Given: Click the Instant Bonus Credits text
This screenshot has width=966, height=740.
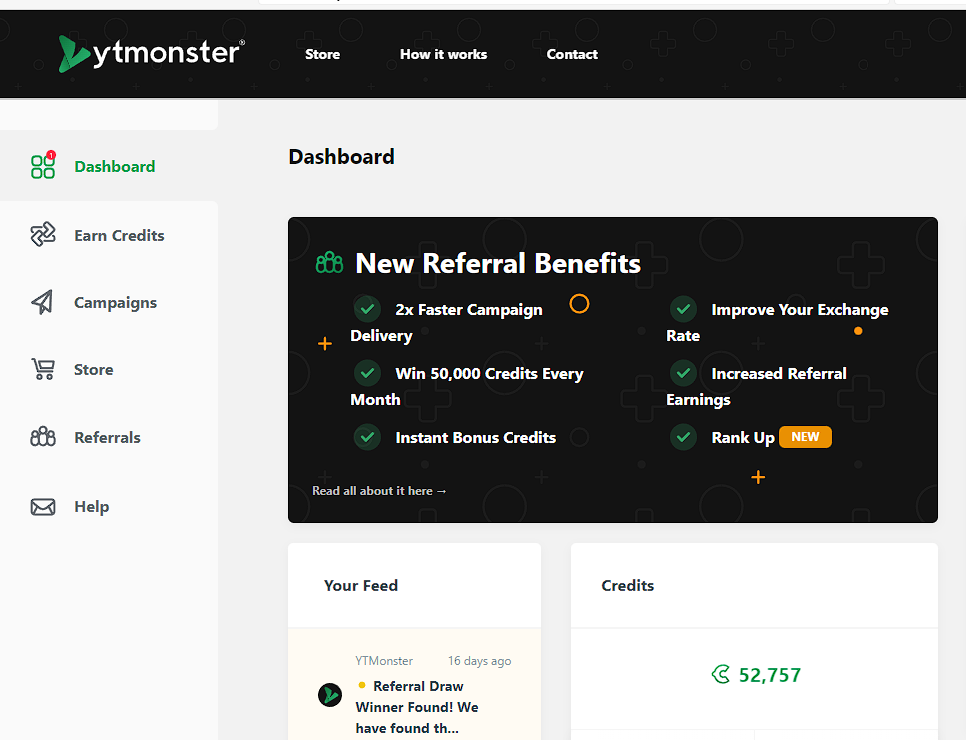Looking at the screenshot, I should click(476, 437).
